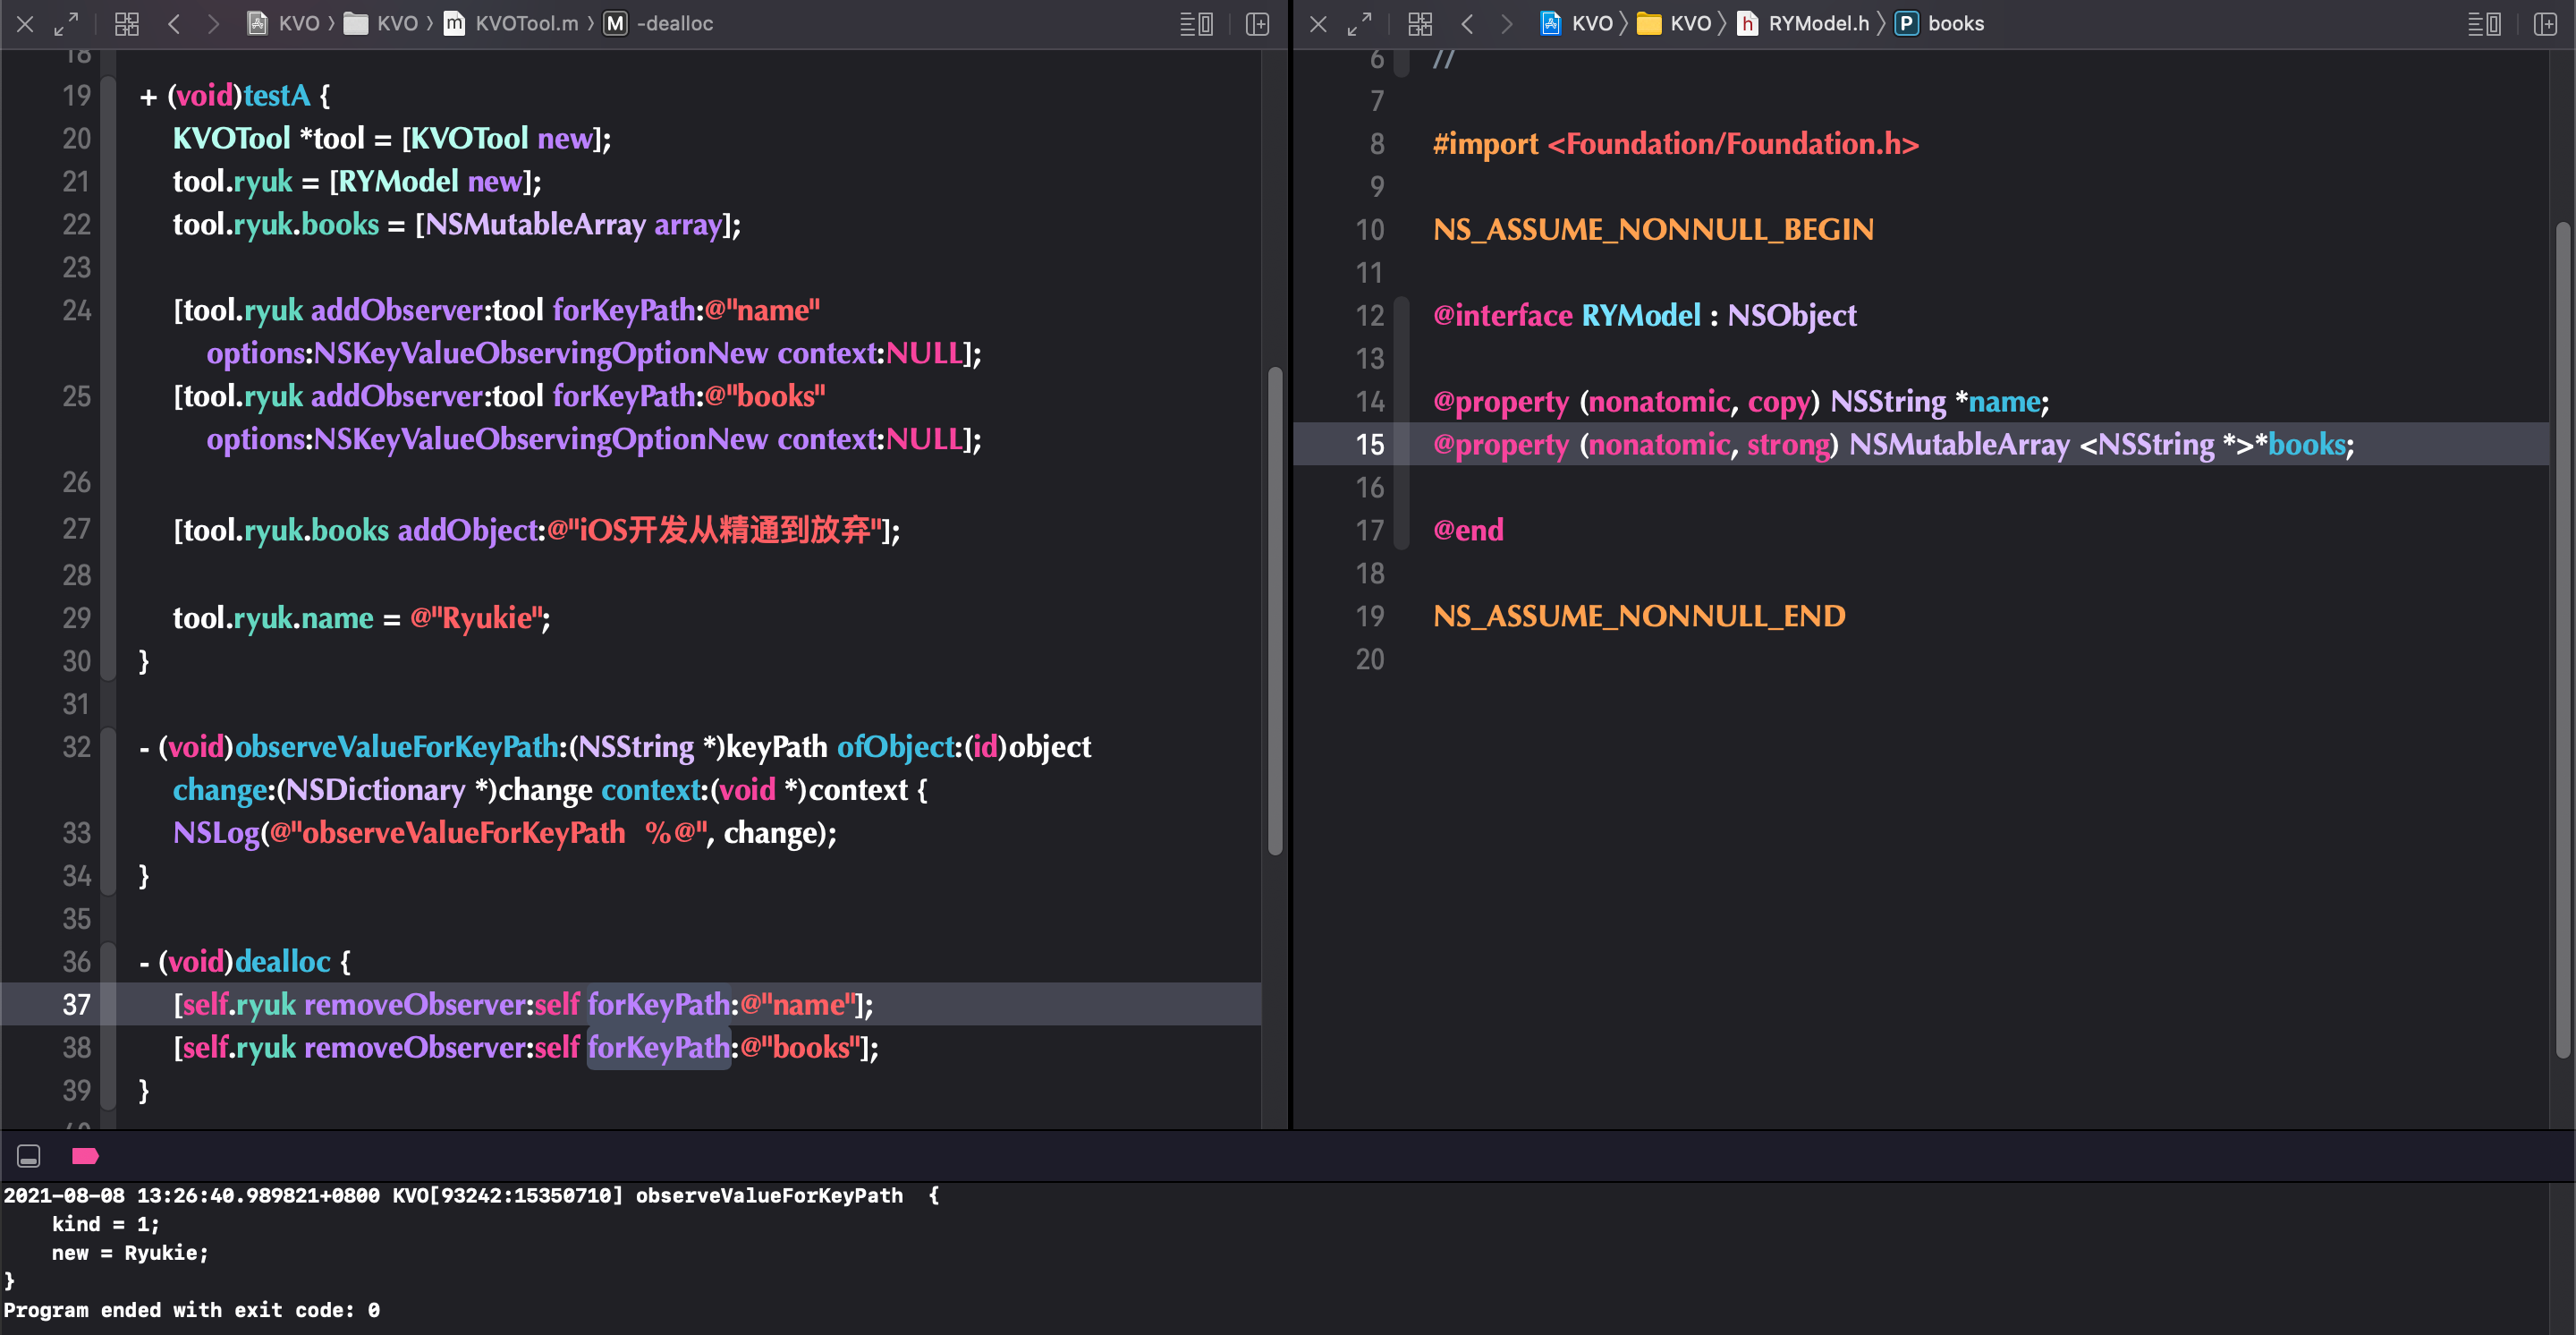The height and width of the screenshot is (1335, 2576).
Task: Open the -dealloc method list dropdown
Action: click(x=659, y=23)
